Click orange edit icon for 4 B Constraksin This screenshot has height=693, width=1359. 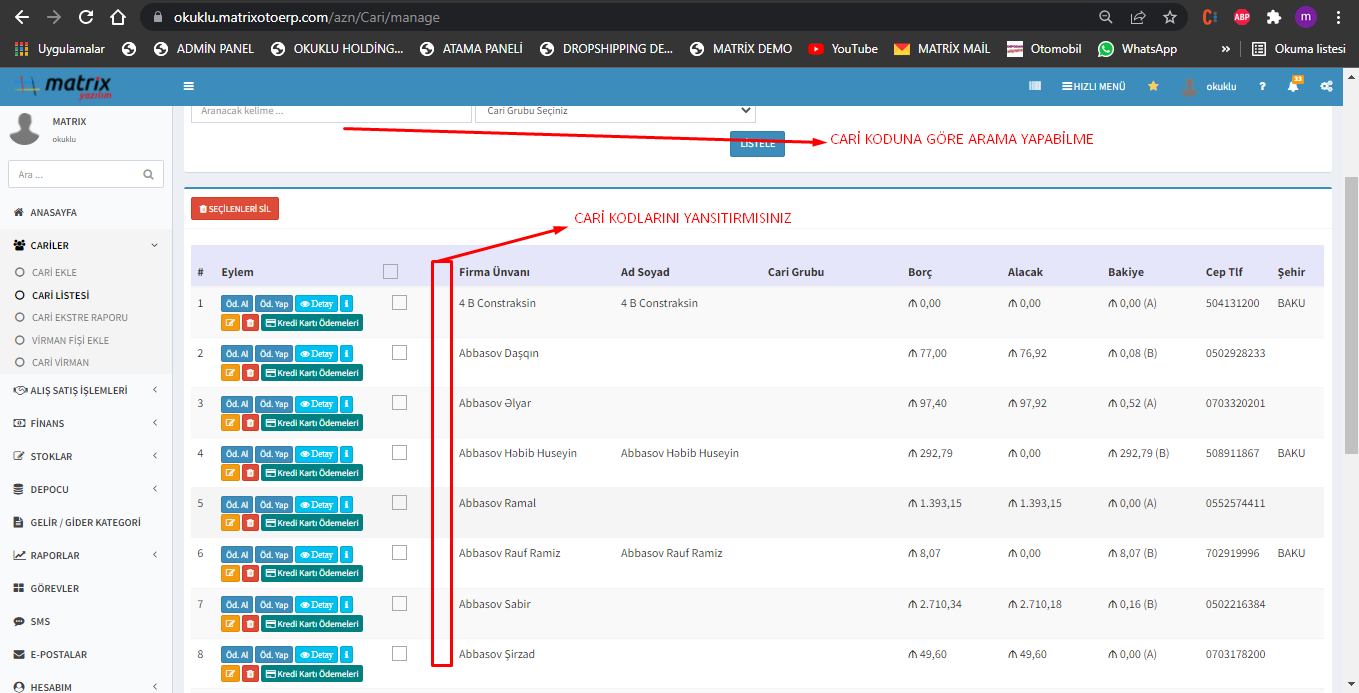click(230, 323)
